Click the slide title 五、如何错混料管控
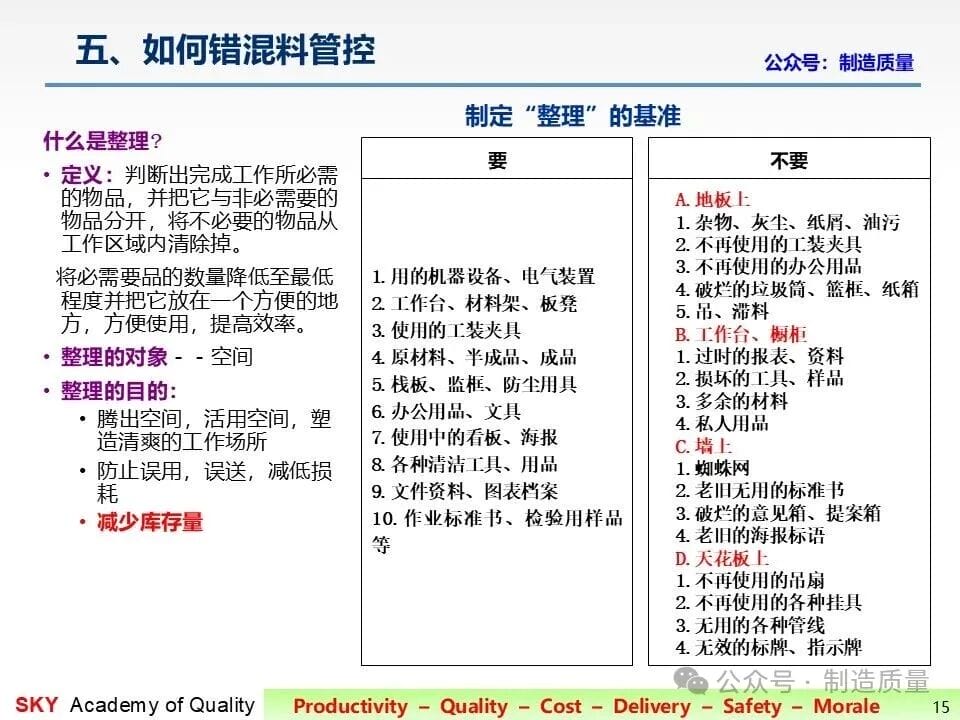 225,50
